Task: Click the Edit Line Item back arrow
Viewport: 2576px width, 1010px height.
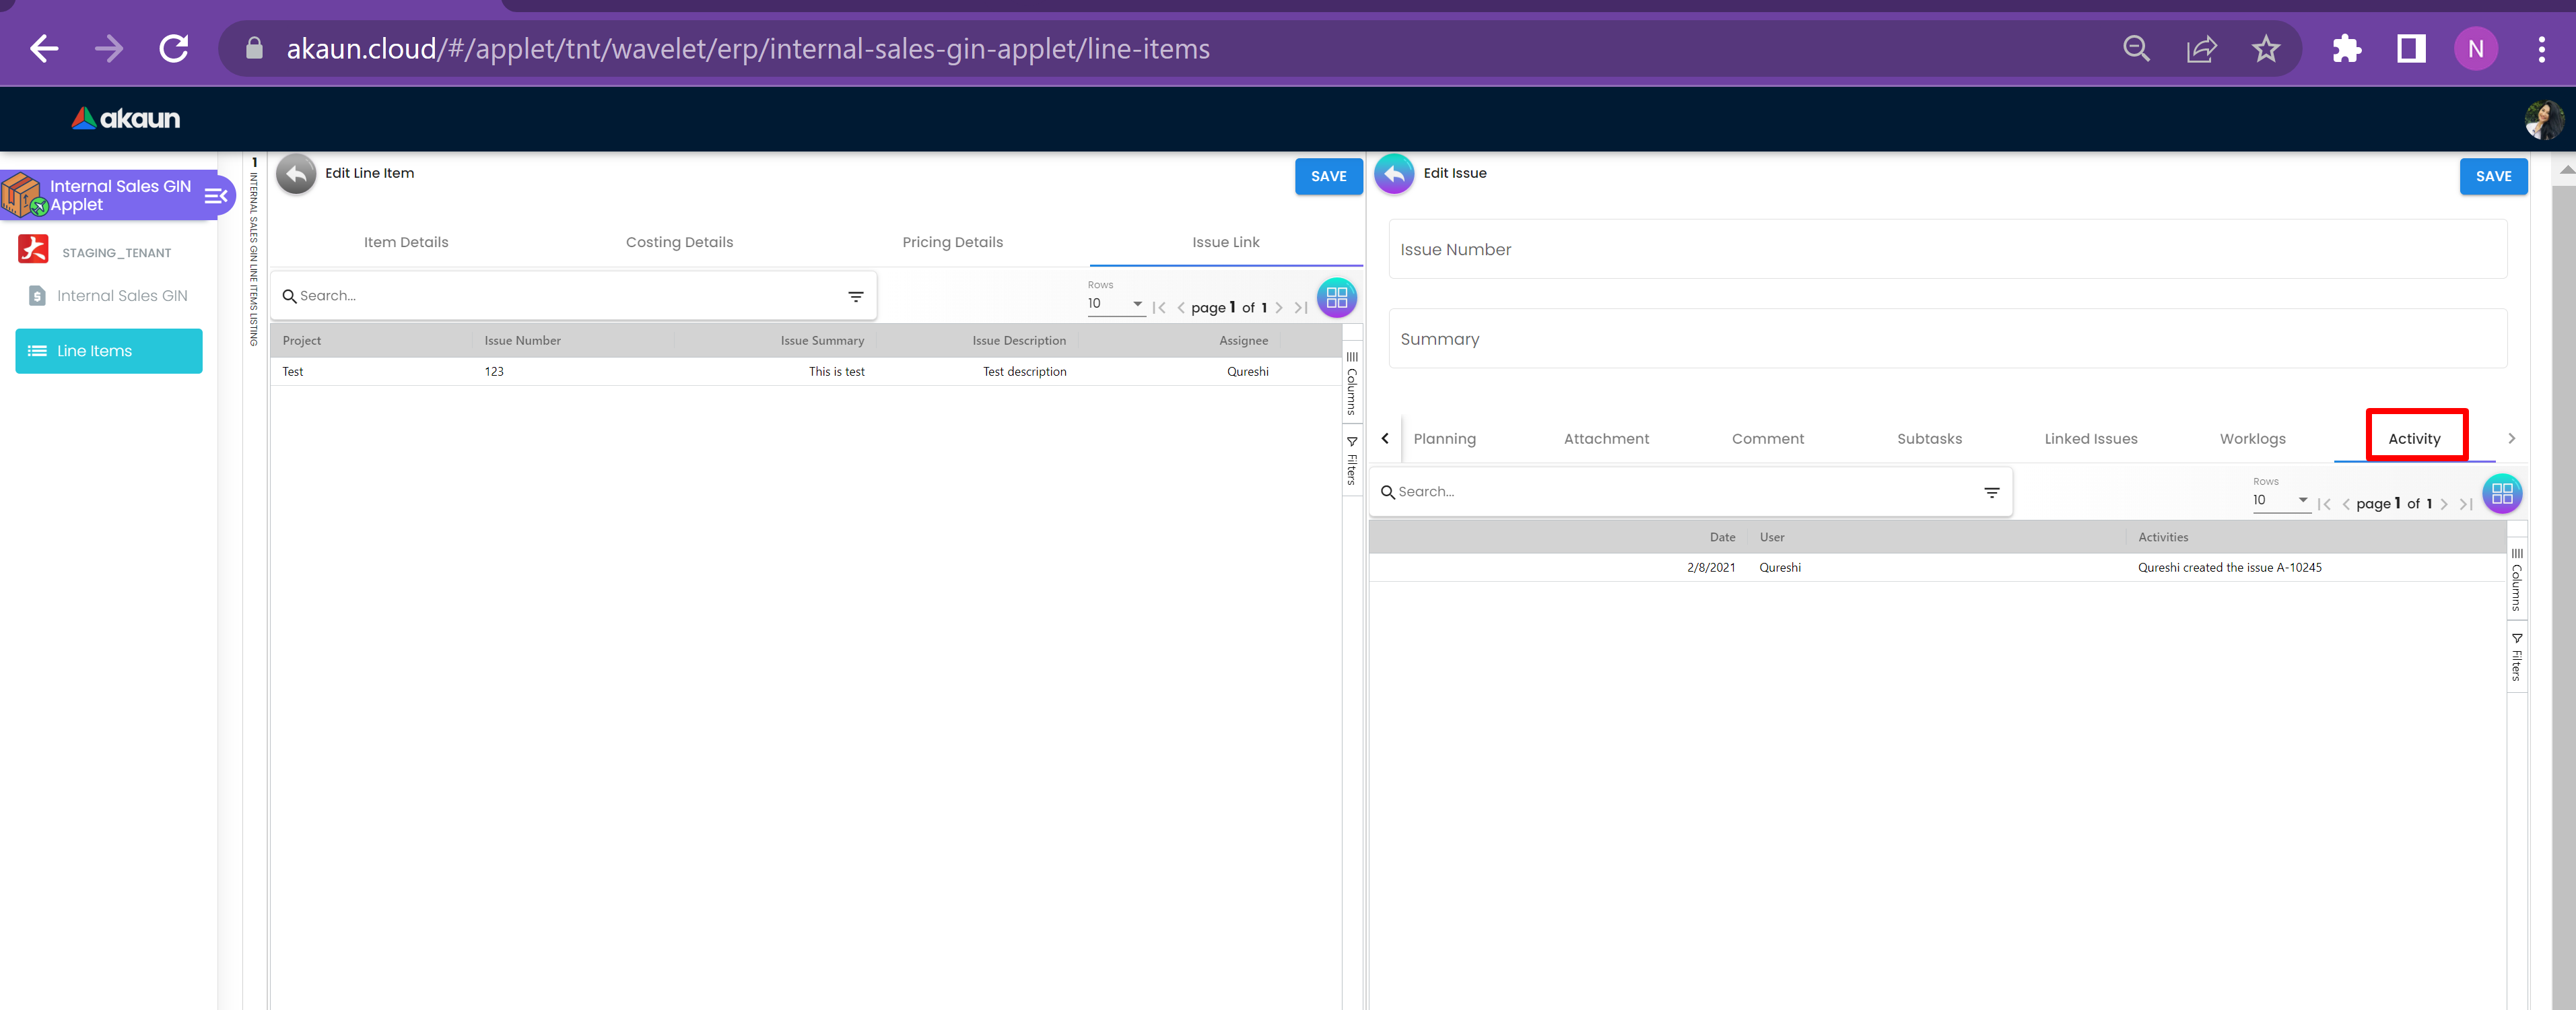Action: (x=296, y=174)
